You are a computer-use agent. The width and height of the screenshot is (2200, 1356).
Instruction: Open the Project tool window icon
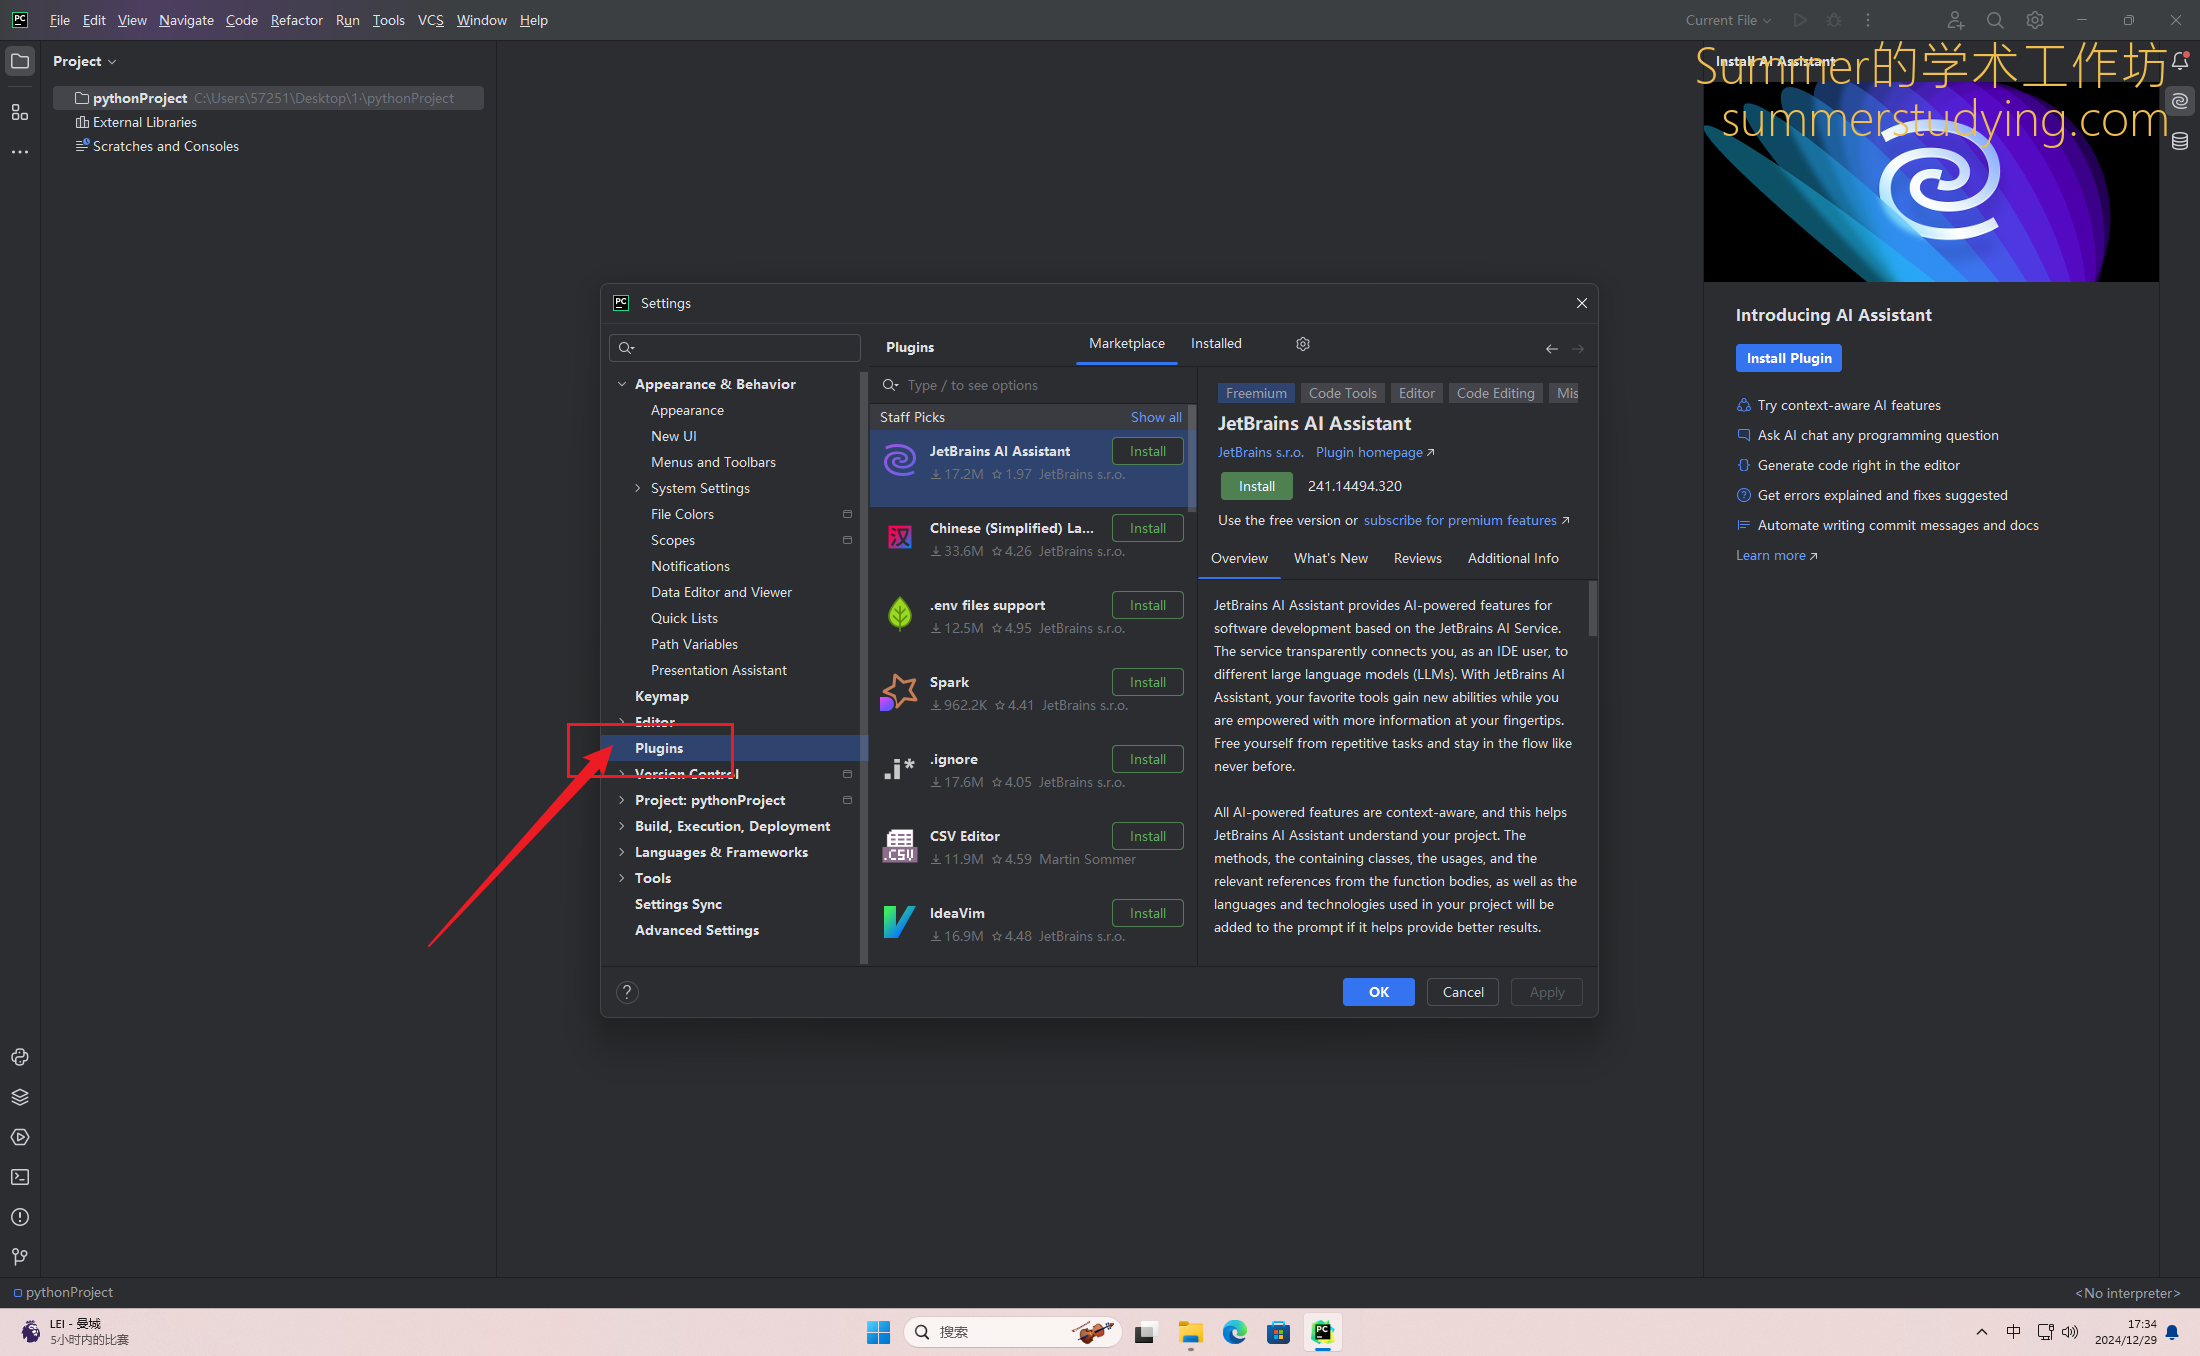pos(20,61)
